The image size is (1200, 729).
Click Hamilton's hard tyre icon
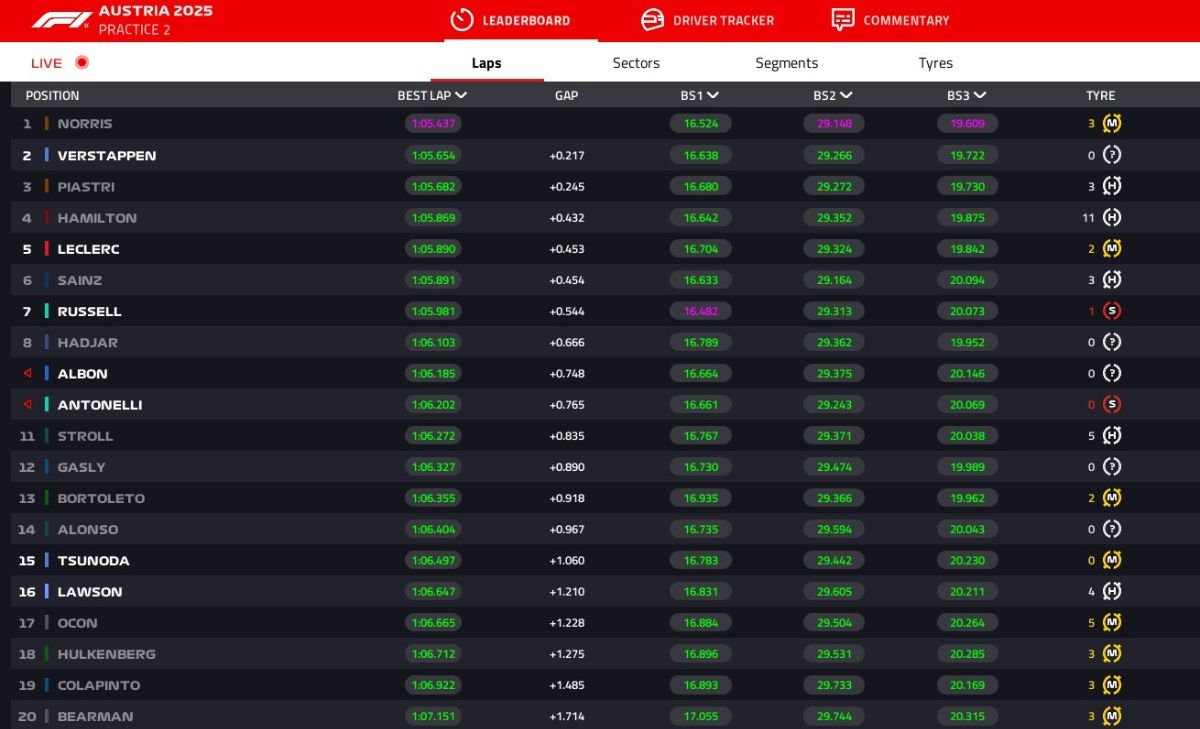click(x=1112, y=218)
